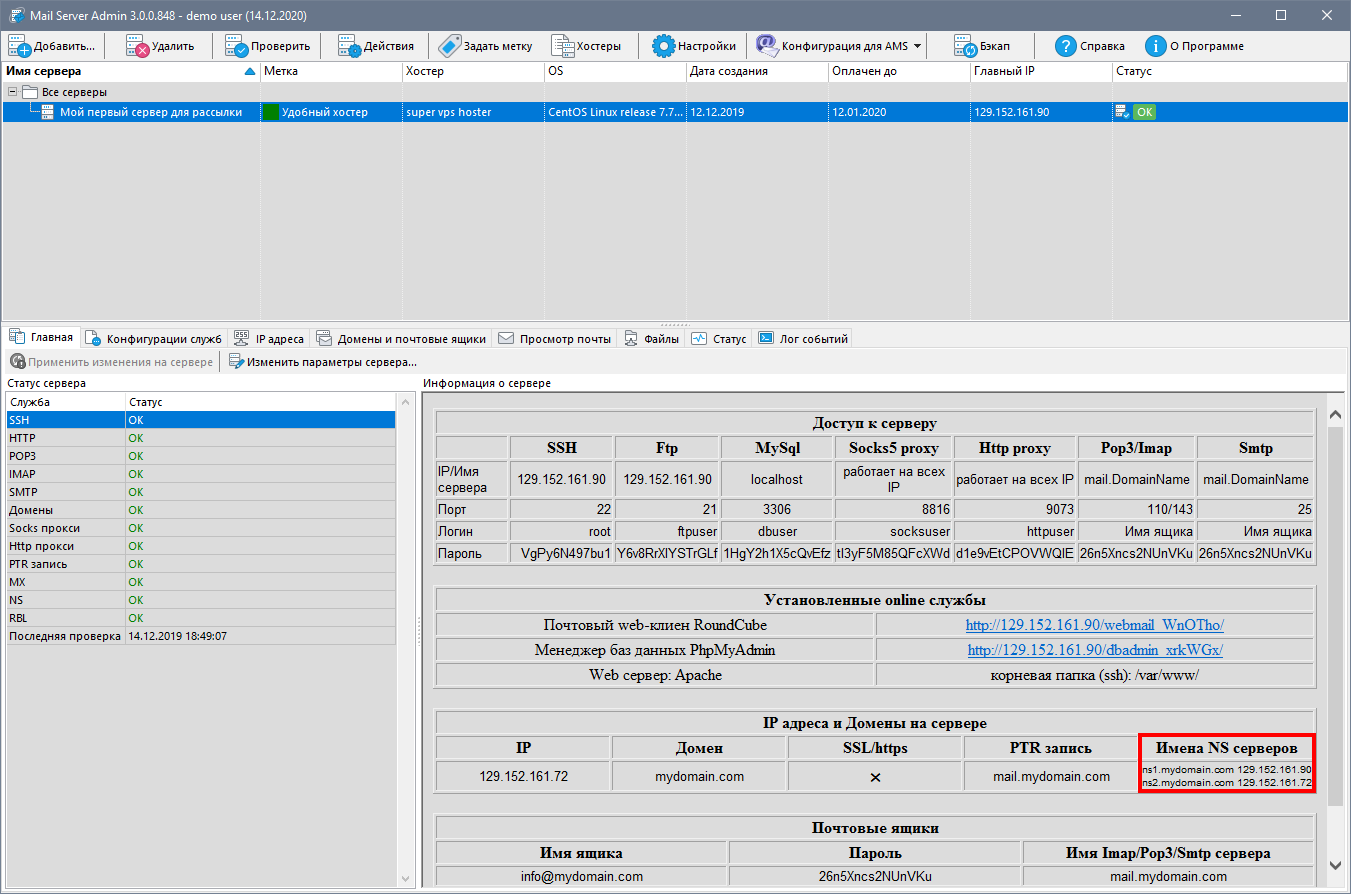Viewport: 1351px width, 894px height.
Task: Open the Лог событий tab
Action: pos(803,339)
